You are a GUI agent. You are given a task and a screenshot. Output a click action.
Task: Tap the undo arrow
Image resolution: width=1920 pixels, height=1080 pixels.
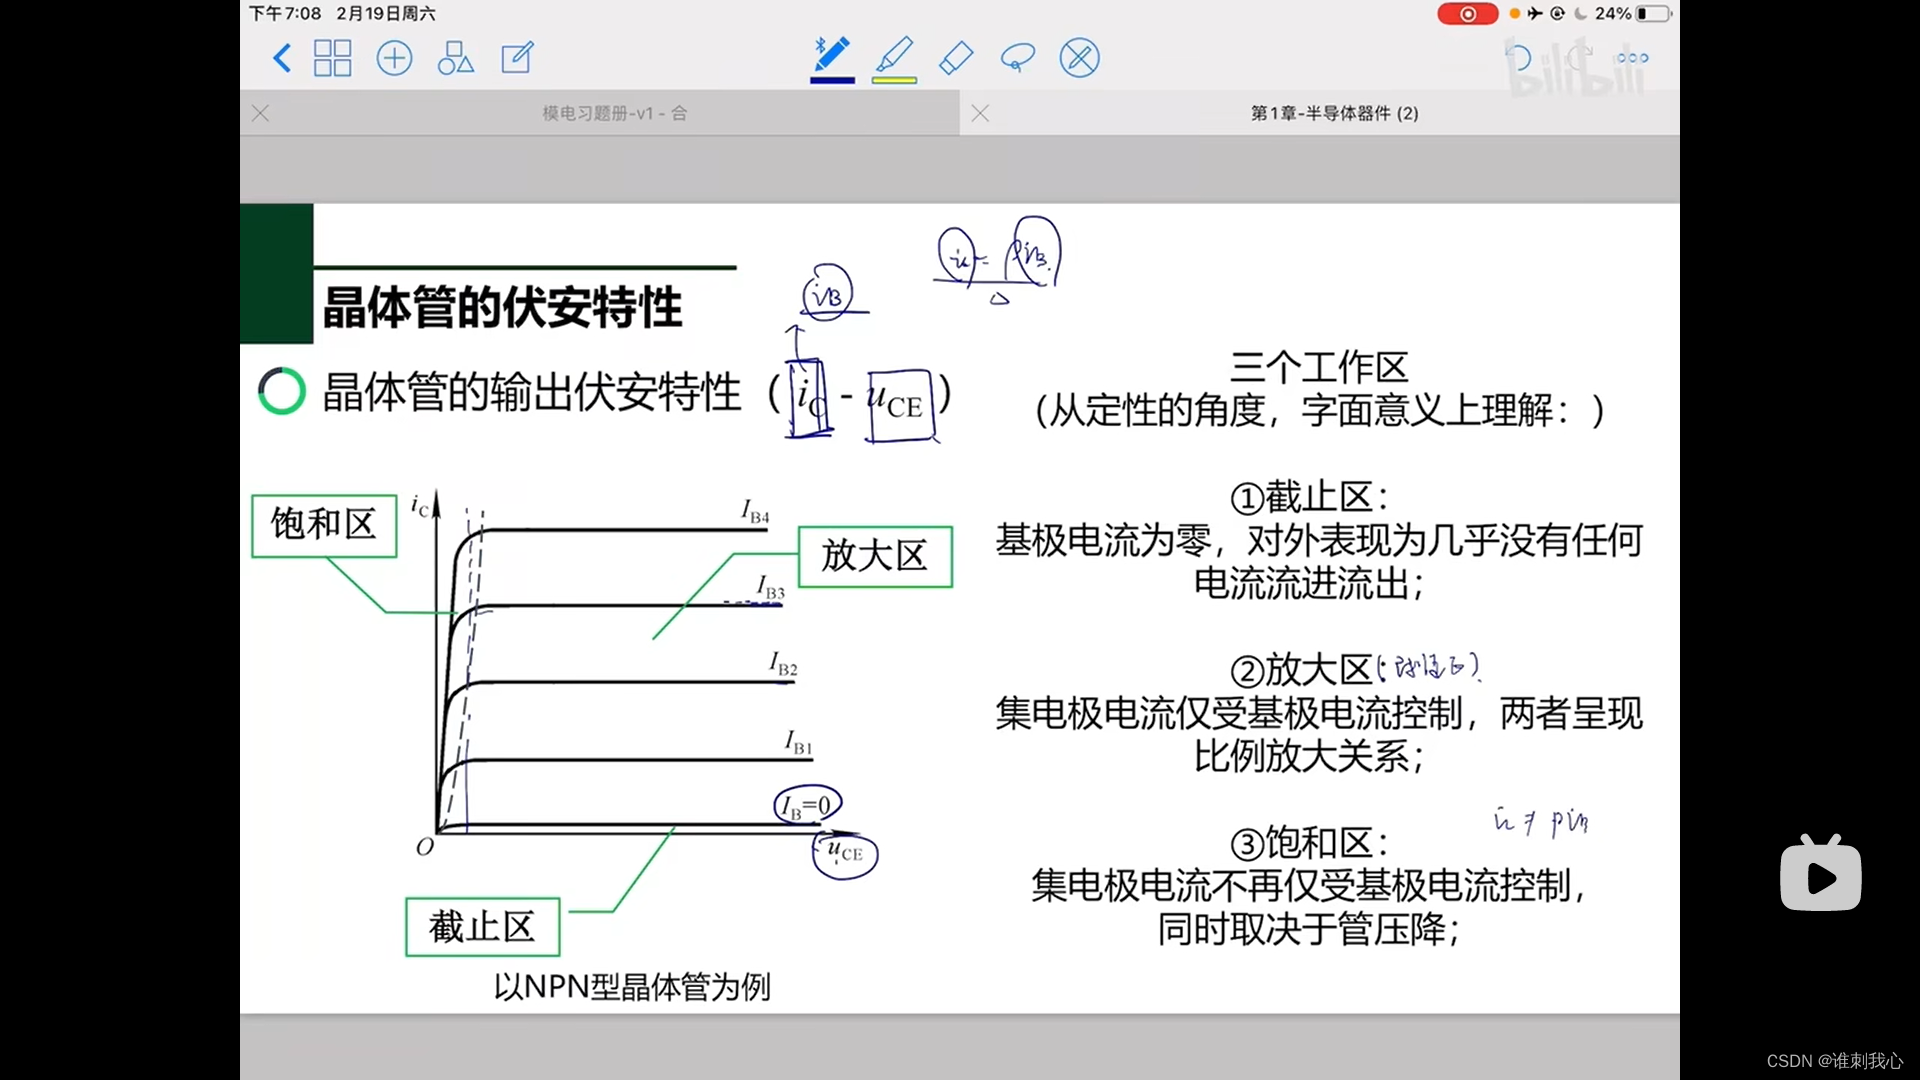click(x=1518, y=58)
